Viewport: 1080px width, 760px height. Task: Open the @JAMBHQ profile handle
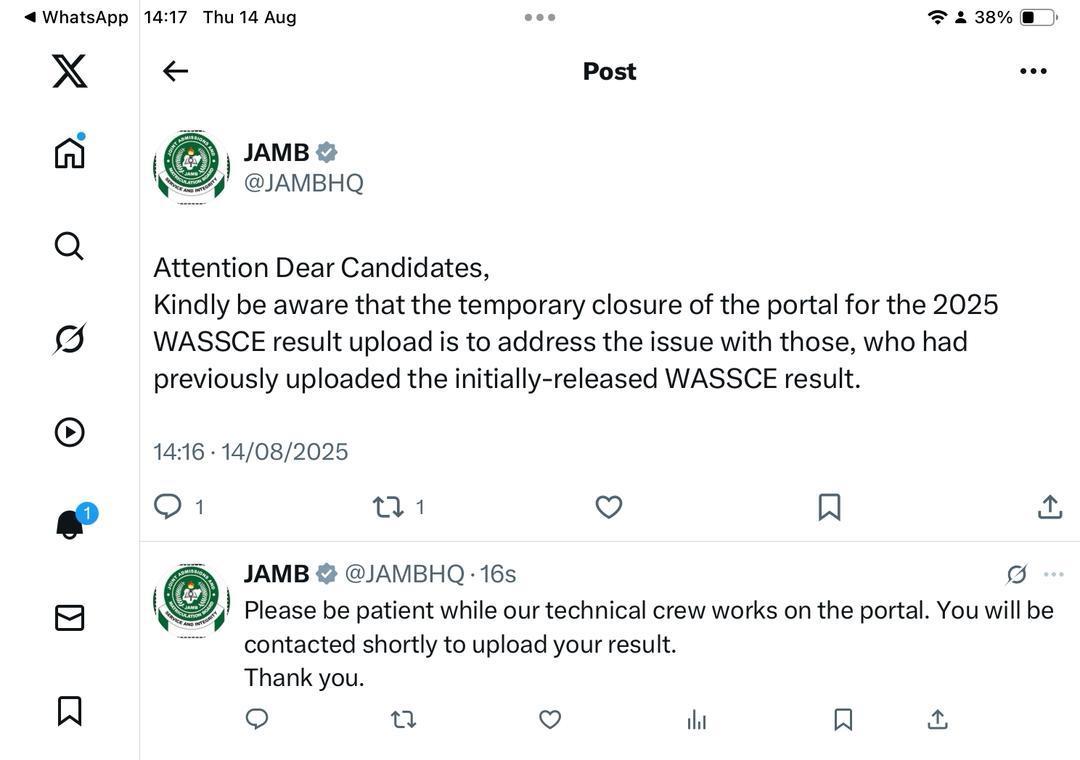coord(304,183)
